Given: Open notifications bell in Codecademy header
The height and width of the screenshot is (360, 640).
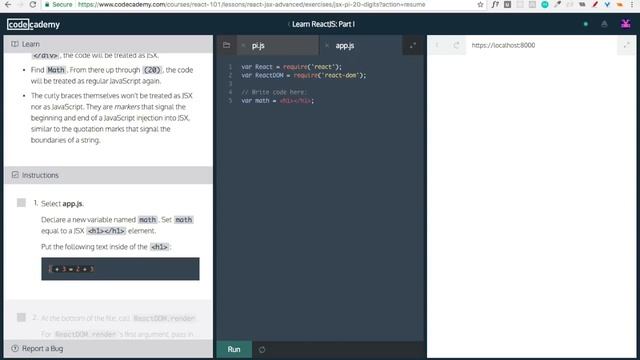Looking at the screenshot, I should tap(604, 24).
